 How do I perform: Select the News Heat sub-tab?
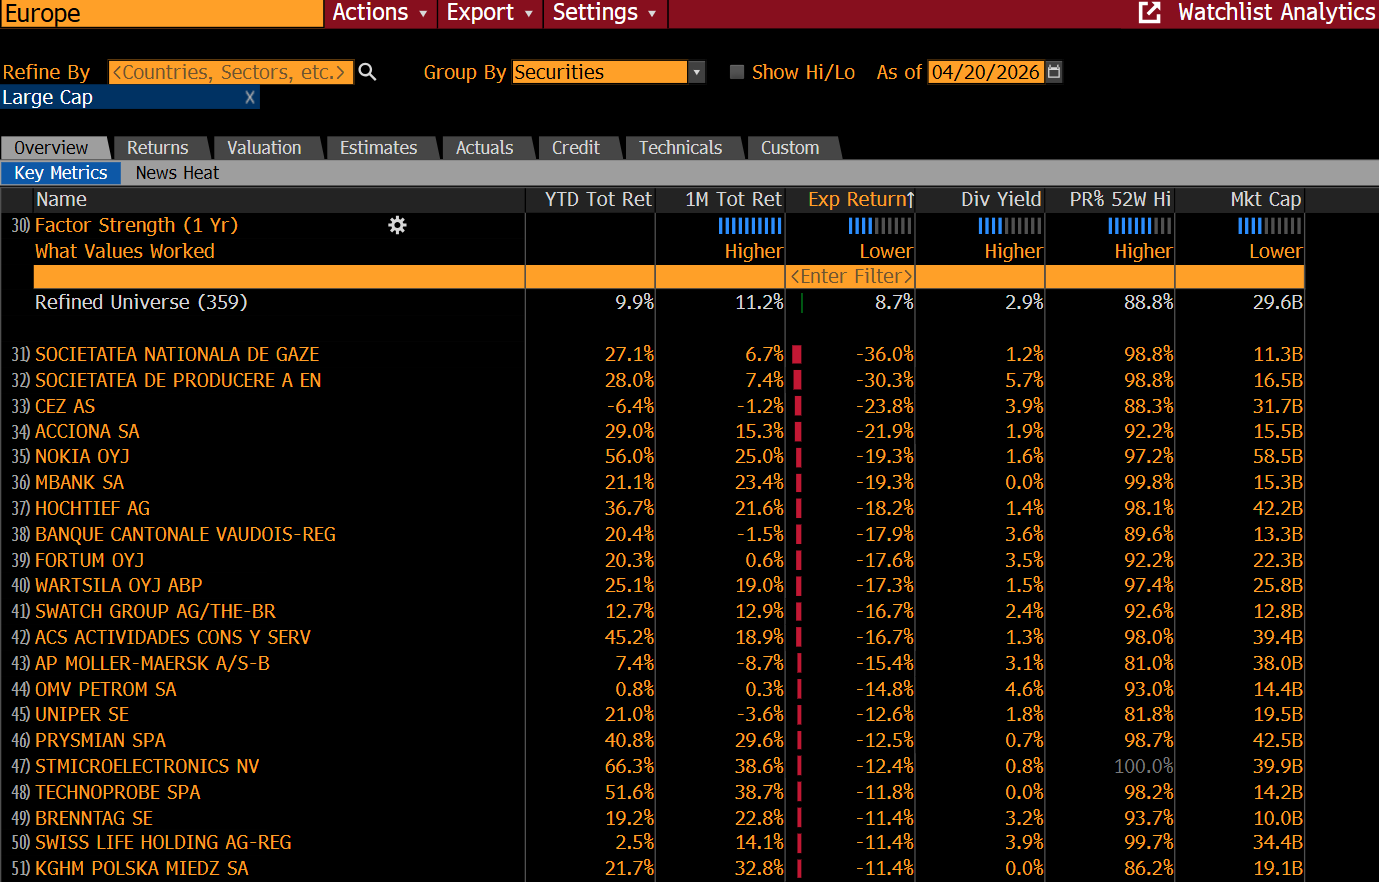tap(177, 173)
